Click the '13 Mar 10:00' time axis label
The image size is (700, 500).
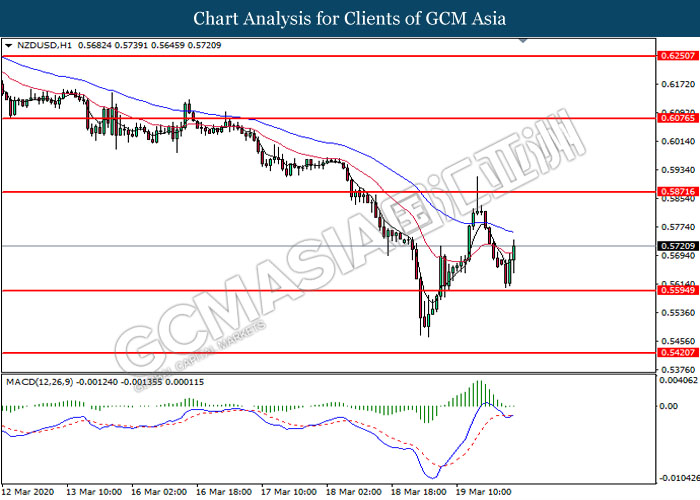pyautogui.click(x=96, y=492)
